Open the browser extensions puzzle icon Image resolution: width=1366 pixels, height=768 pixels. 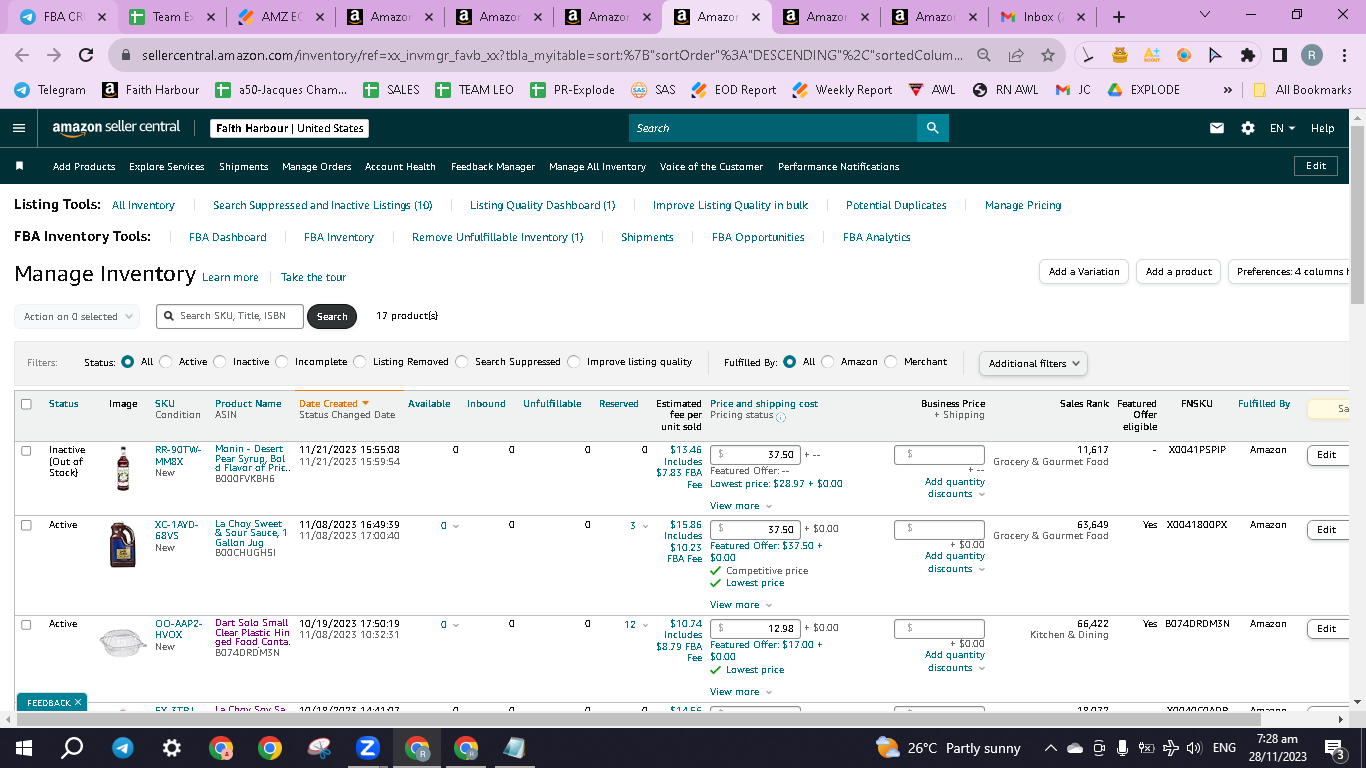click(1247, 55)
